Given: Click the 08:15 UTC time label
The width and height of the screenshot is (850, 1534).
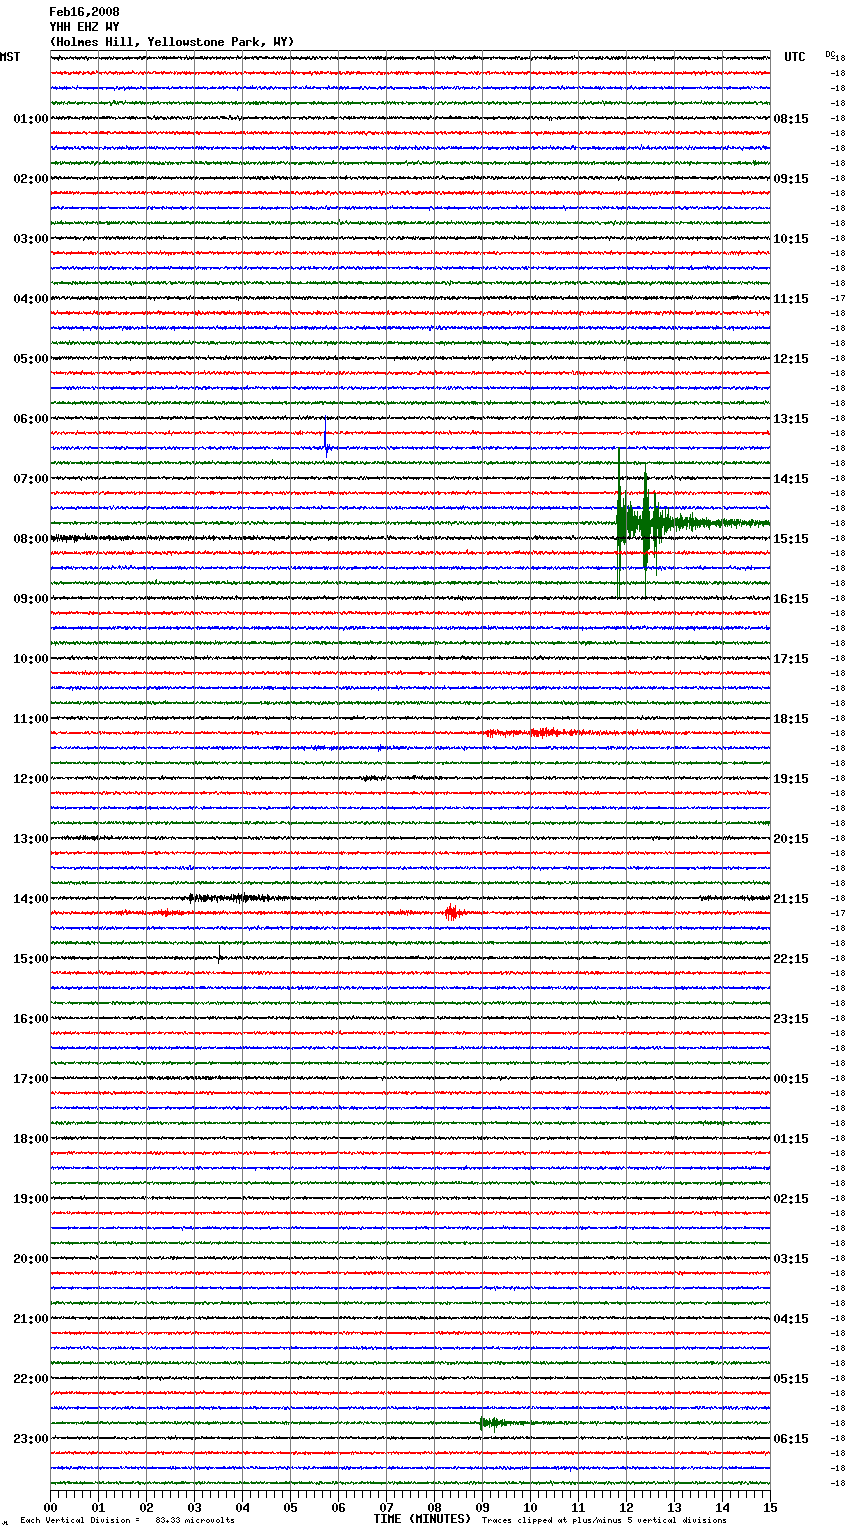Looking at the screenshot, I should (x=791, y=119).
